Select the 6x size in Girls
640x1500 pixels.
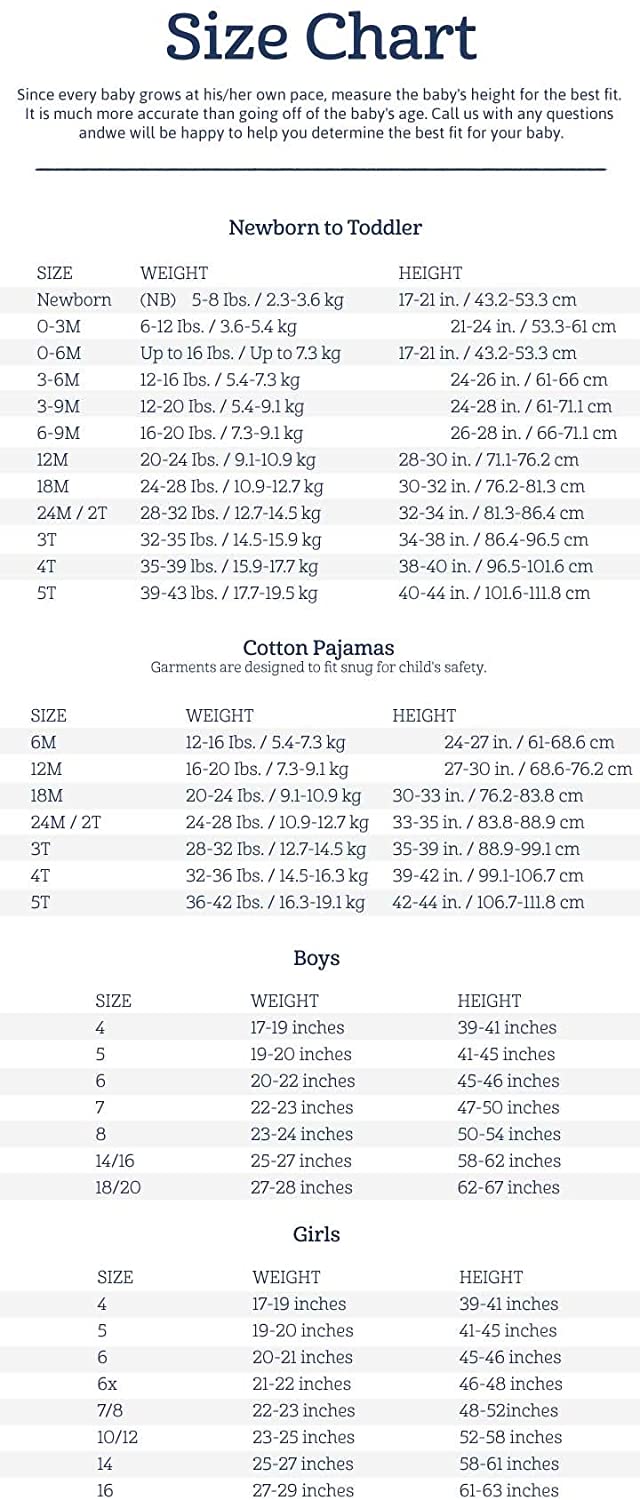pyautogui.click(x=107, y=1384)
